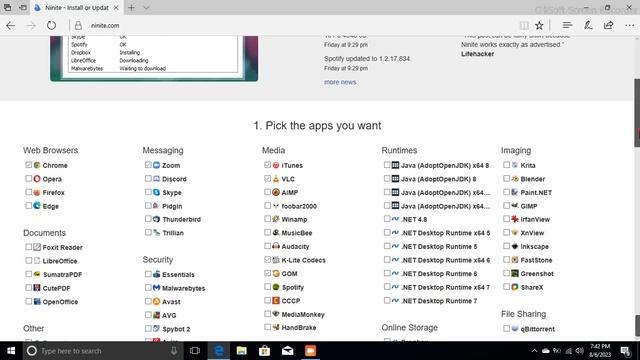The image size is (640, 360).
Task: Add this page to favorites
Action: 539,25
